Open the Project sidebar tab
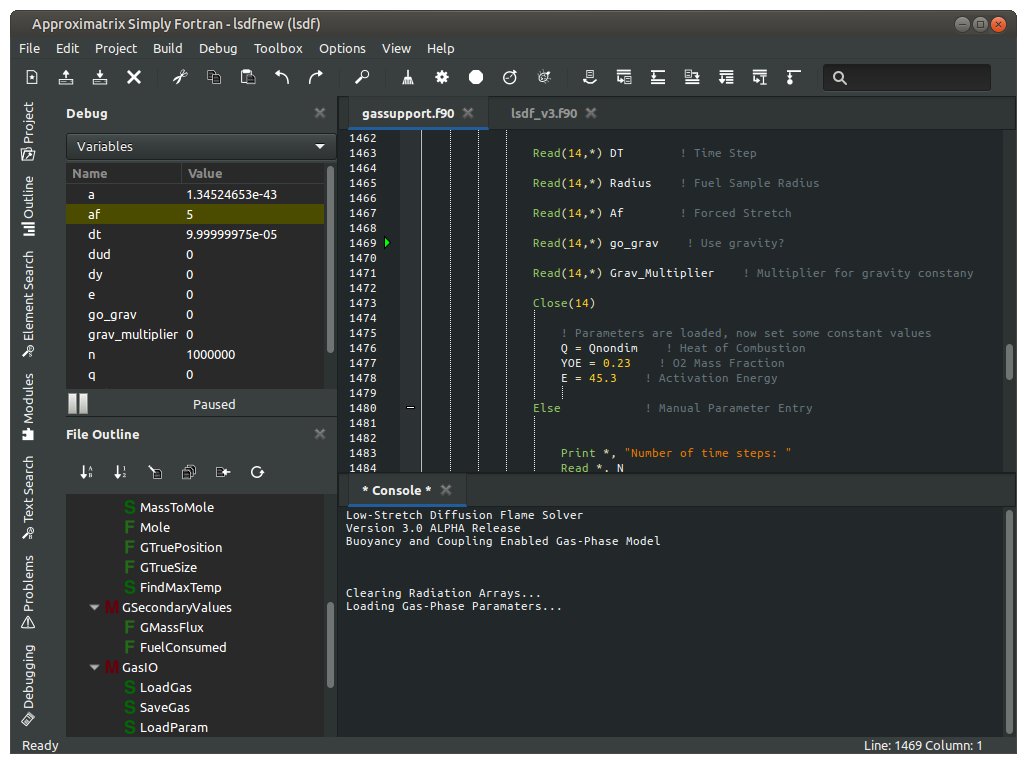This screenshot has height=764, width=1027. (28, 131)
